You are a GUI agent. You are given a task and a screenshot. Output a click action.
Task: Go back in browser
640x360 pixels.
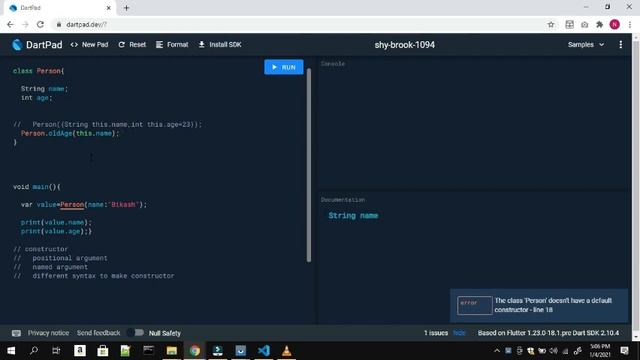pyautogui.click(x=10, y=24)
